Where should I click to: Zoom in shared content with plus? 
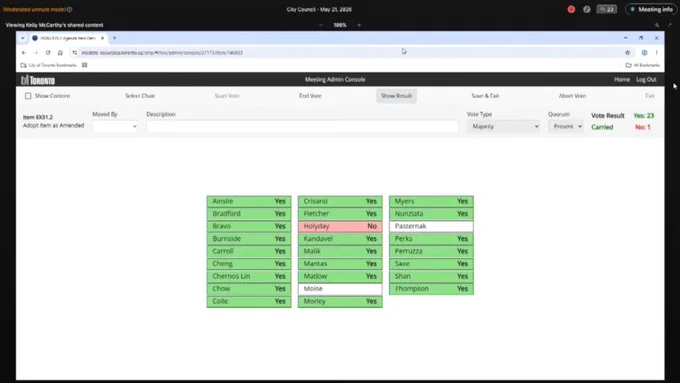(359, 25)
